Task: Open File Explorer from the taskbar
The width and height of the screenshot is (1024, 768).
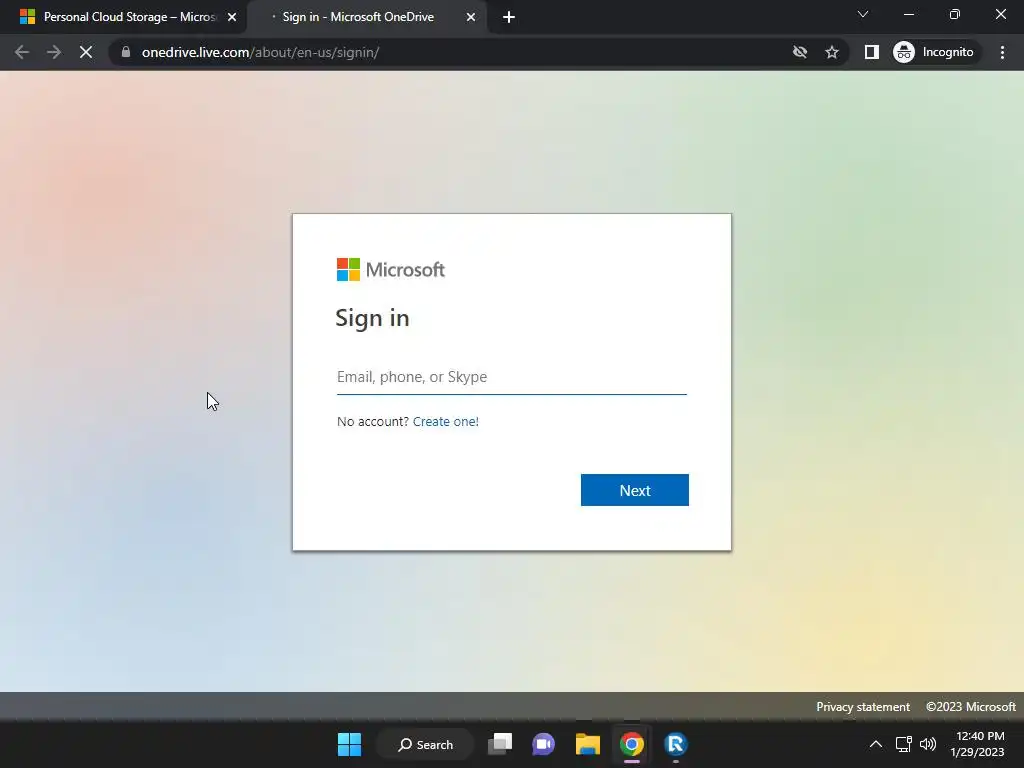Action: pos(588,744)
